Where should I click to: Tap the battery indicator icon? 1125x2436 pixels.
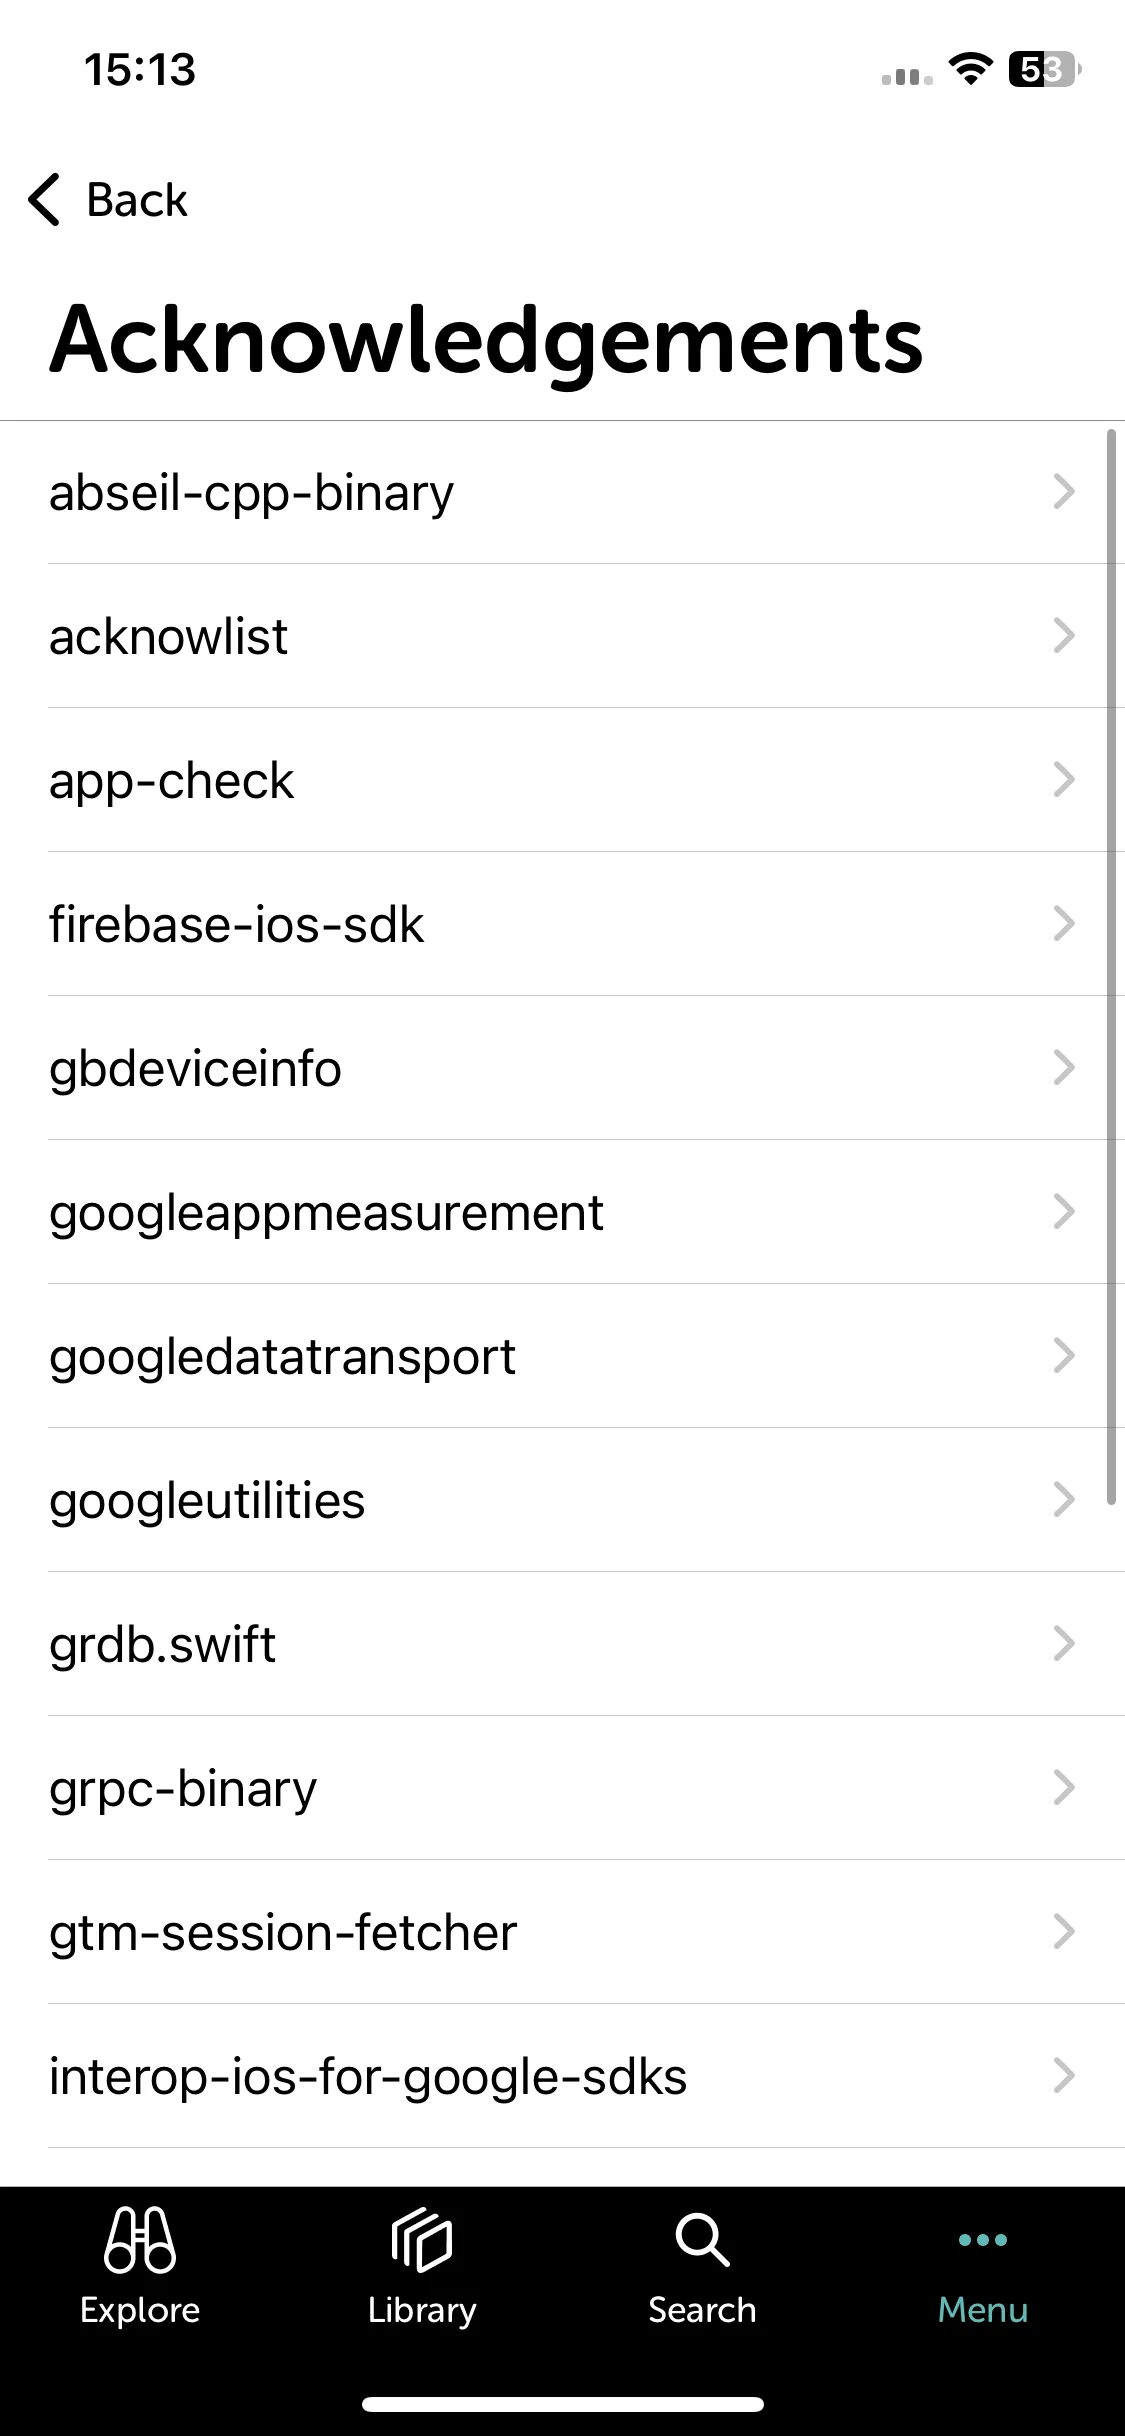tap(1045, 70)
